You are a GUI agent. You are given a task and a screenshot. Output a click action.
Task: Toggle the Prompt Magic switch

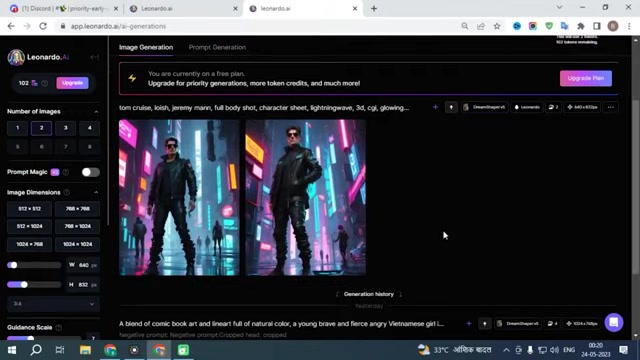tap(90, 172)
